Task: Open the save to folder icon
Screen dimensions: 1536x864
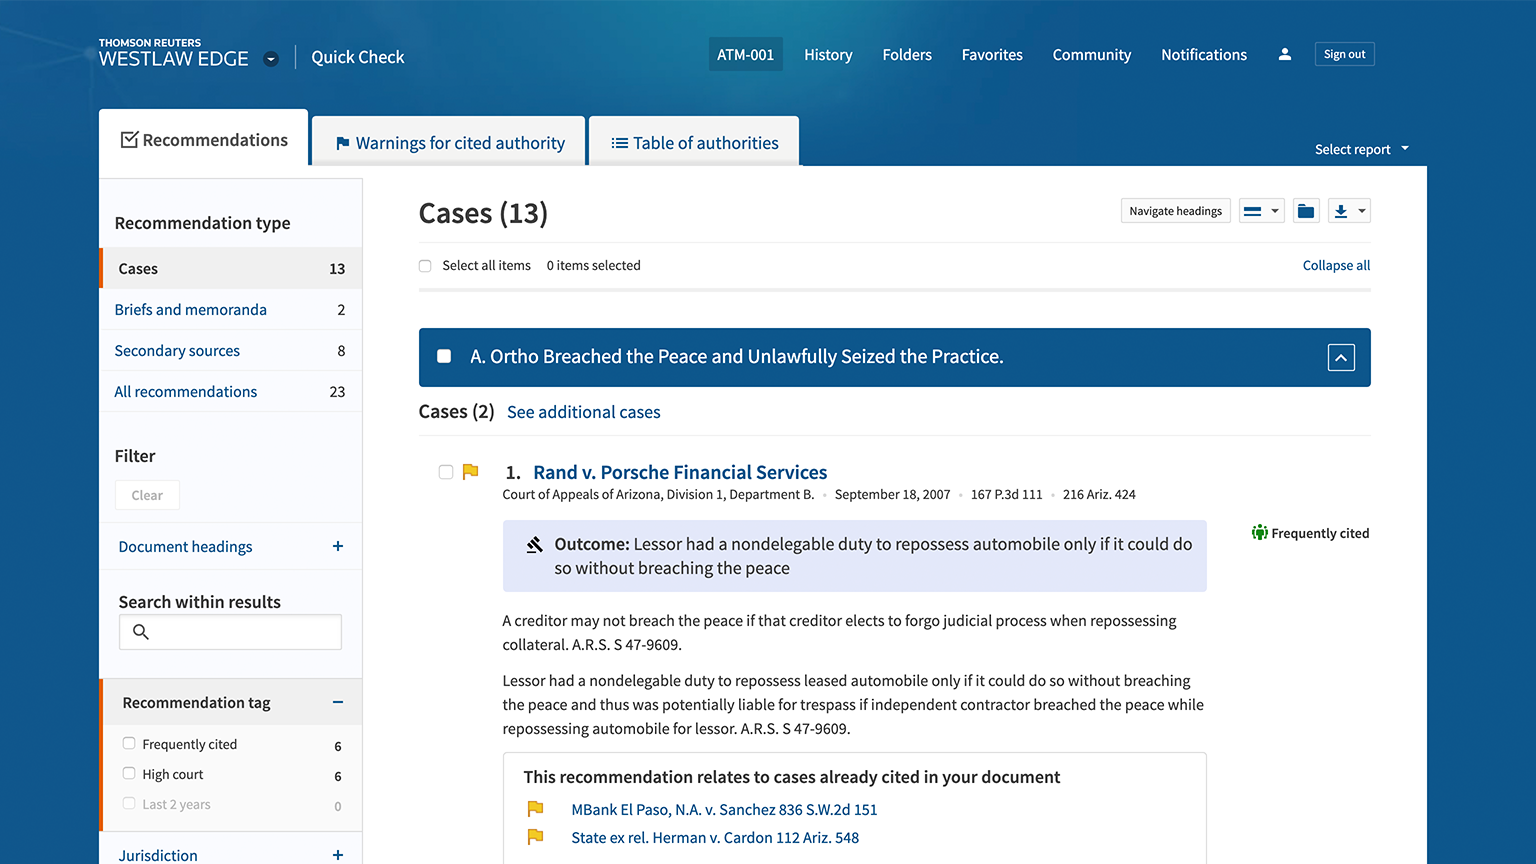Action: point(1306,211)
